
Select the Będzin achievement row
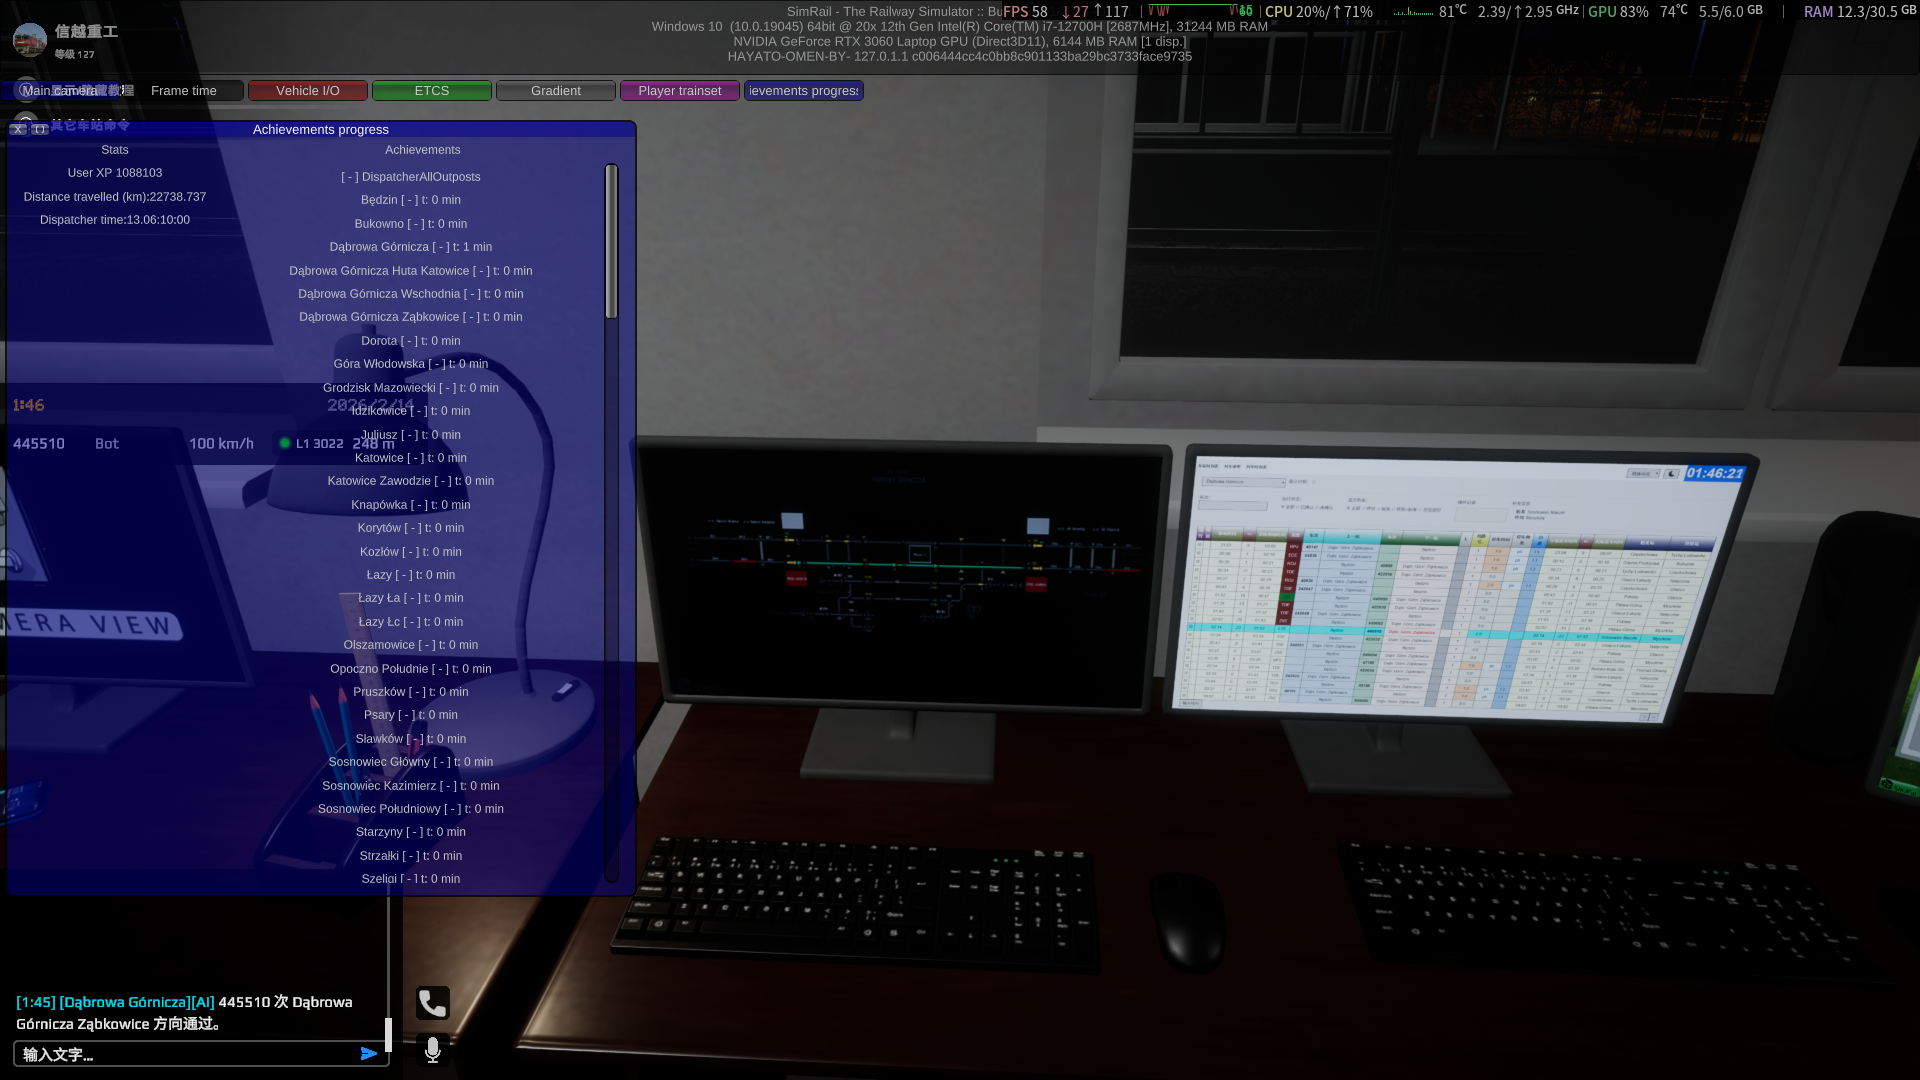(x=411, y=200)
